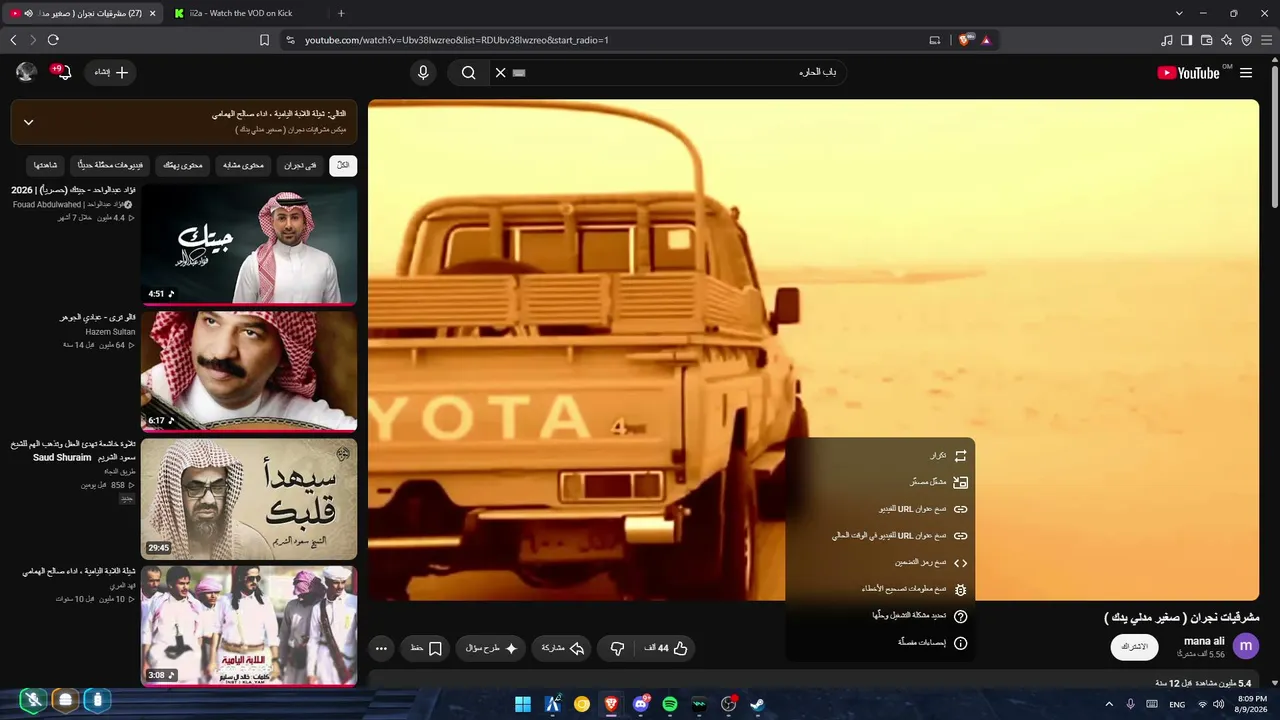Choose the troubleshoot playback issue entry

pos(880,616)
